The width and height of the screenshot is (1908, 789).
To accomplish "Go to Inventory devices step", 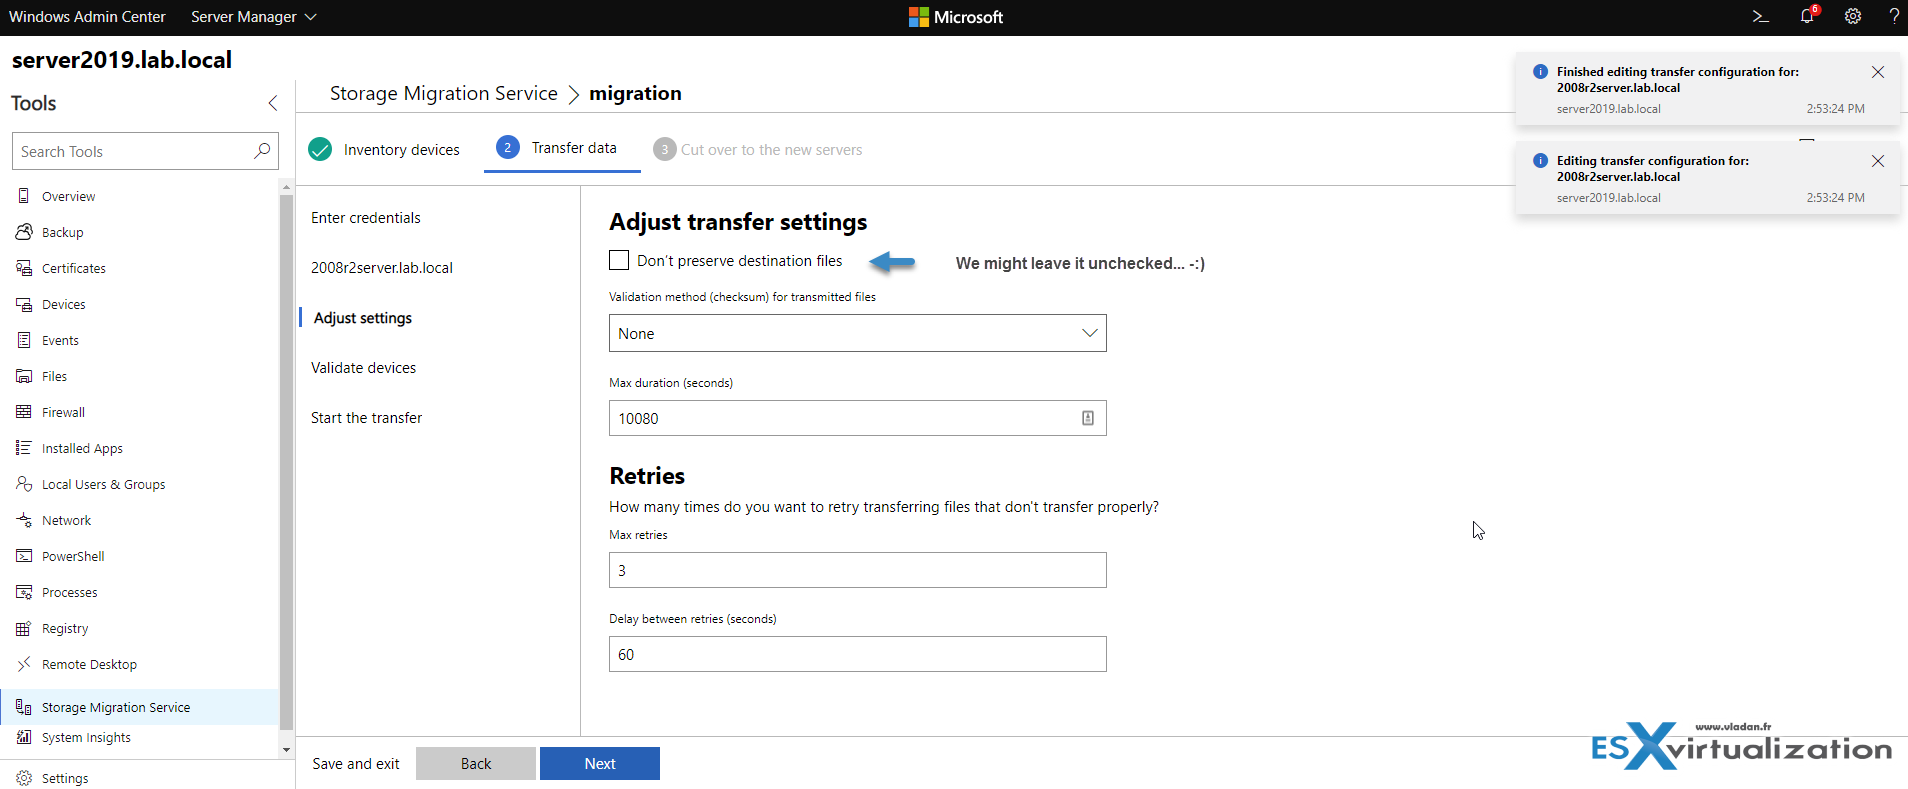I will [384, 149].
